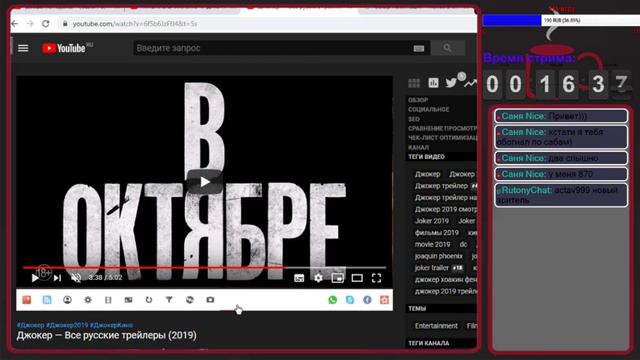Play the video from the control bar
The image size is (640, 360).
tap(35, 278)
